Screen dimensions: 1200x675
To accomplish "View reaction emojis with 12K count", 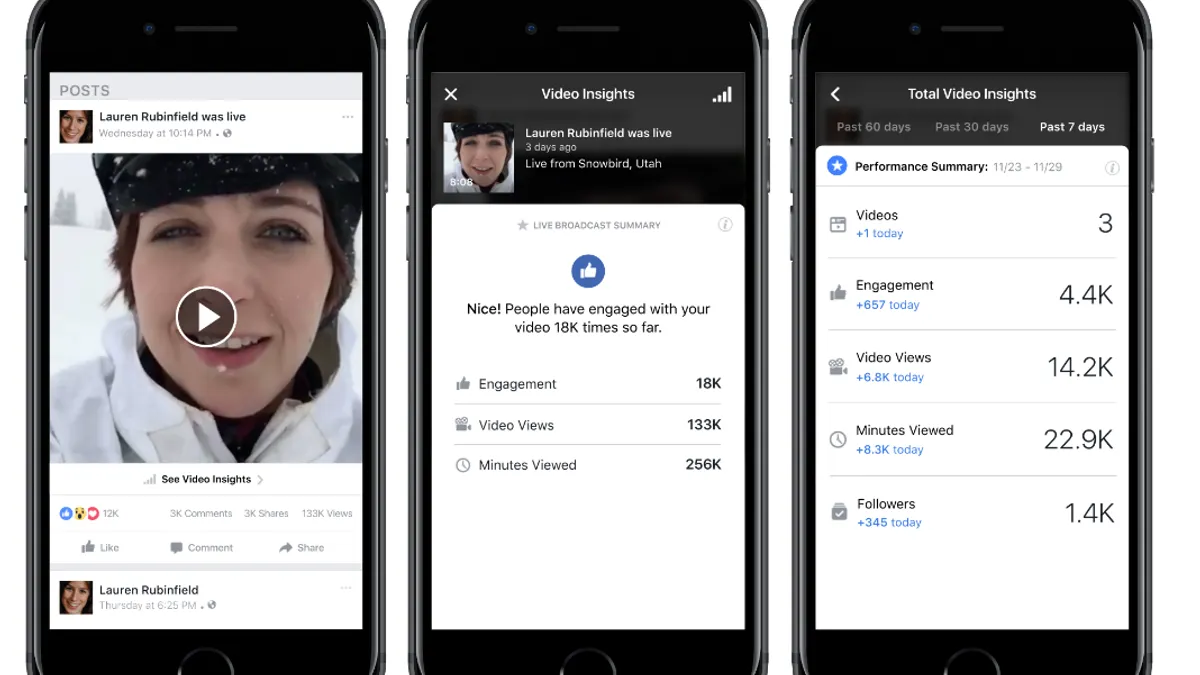I will tap(89, 513).
